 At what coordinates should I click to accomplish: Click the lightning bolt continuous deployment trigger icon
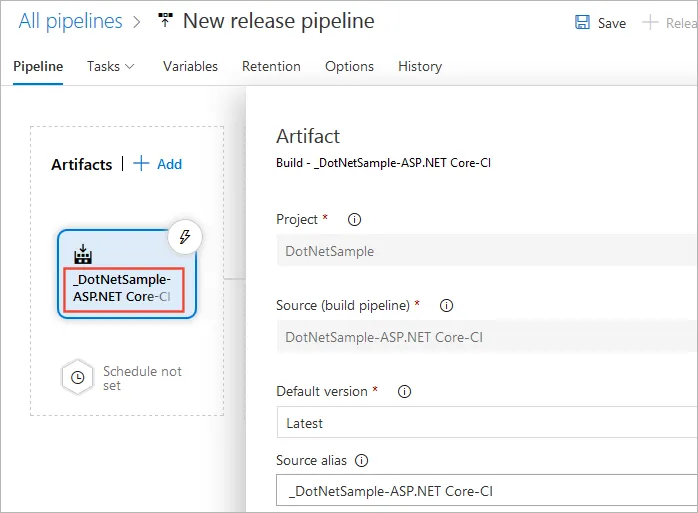click(184, 237)
